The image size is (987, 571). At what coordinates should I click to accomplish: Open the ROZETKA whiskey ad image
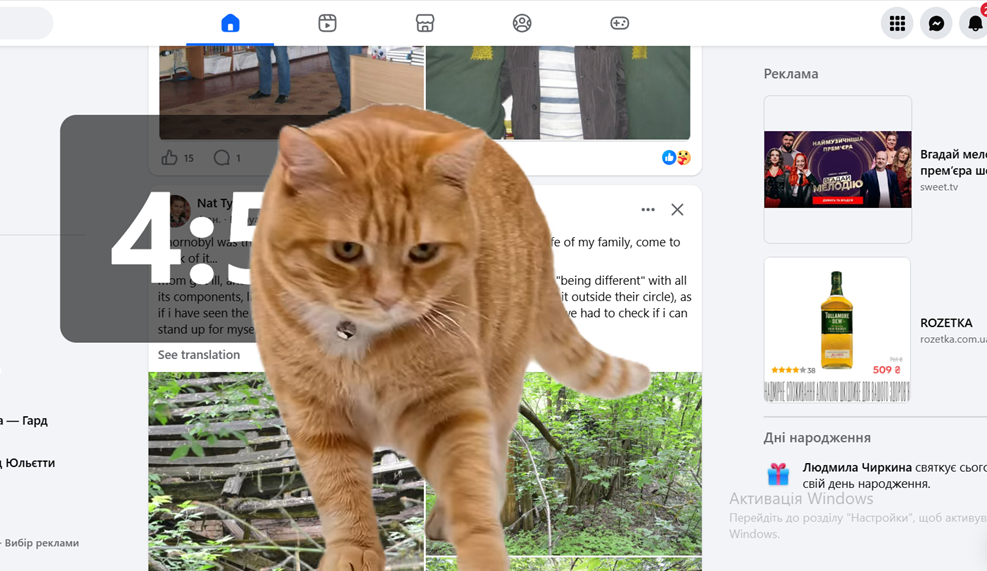[x=837, y=329]
